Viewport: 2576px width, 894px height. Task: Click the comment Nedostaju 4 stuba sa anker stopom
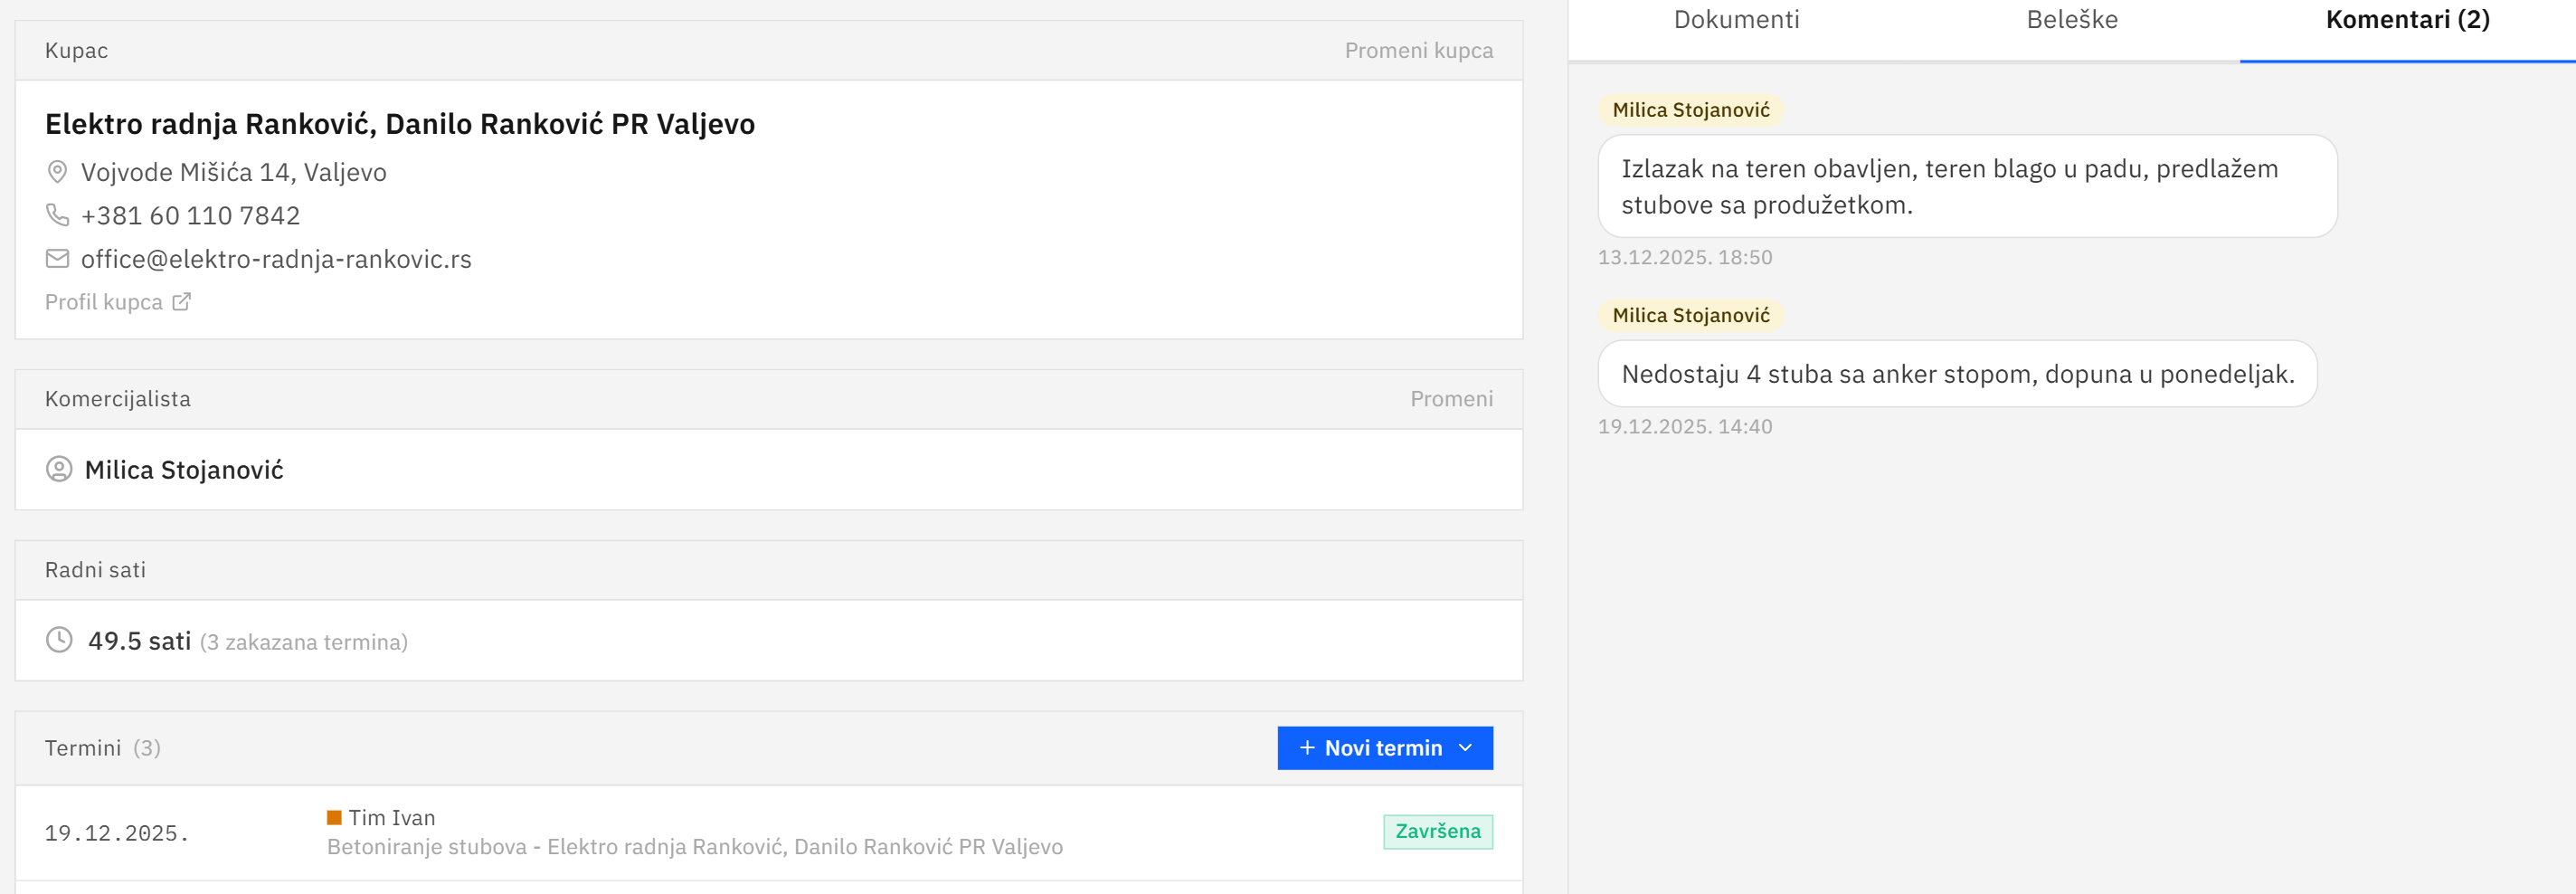pos(1957,374)
